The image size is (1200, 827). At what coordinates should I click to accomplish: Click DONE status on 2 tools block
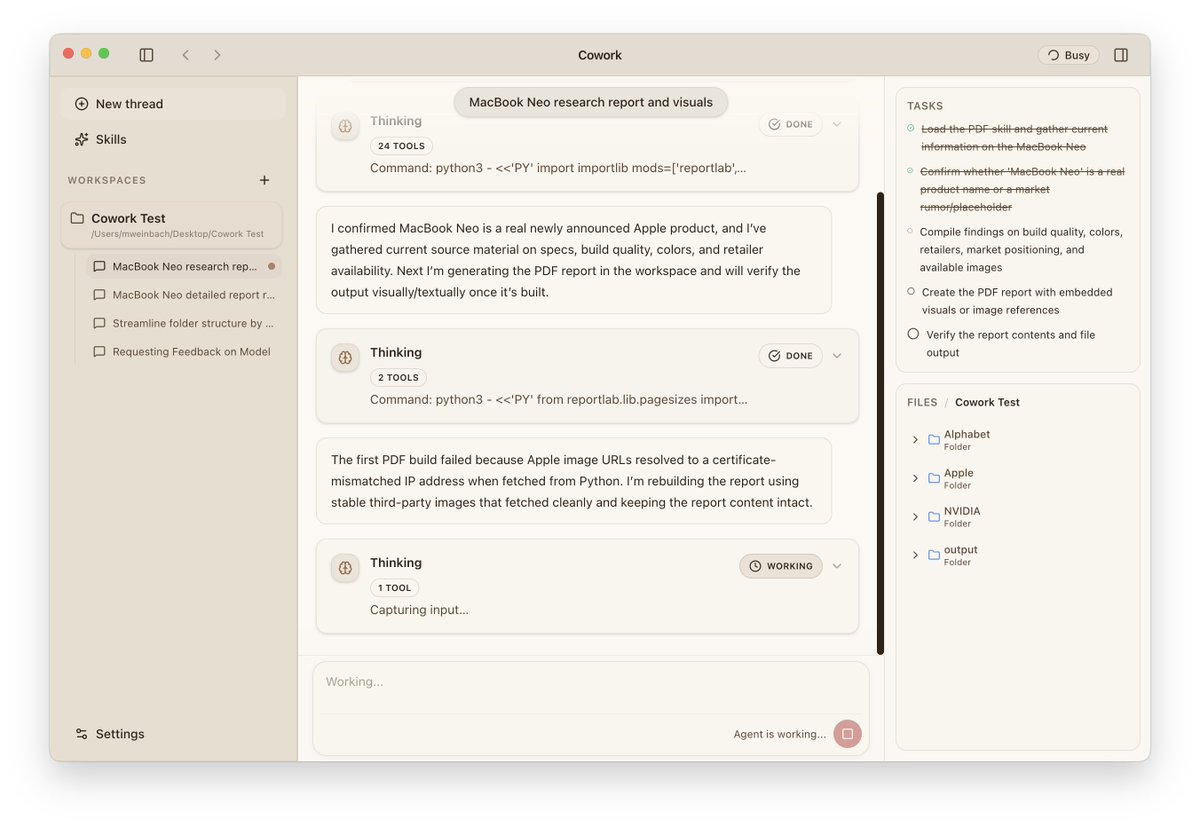790,356
